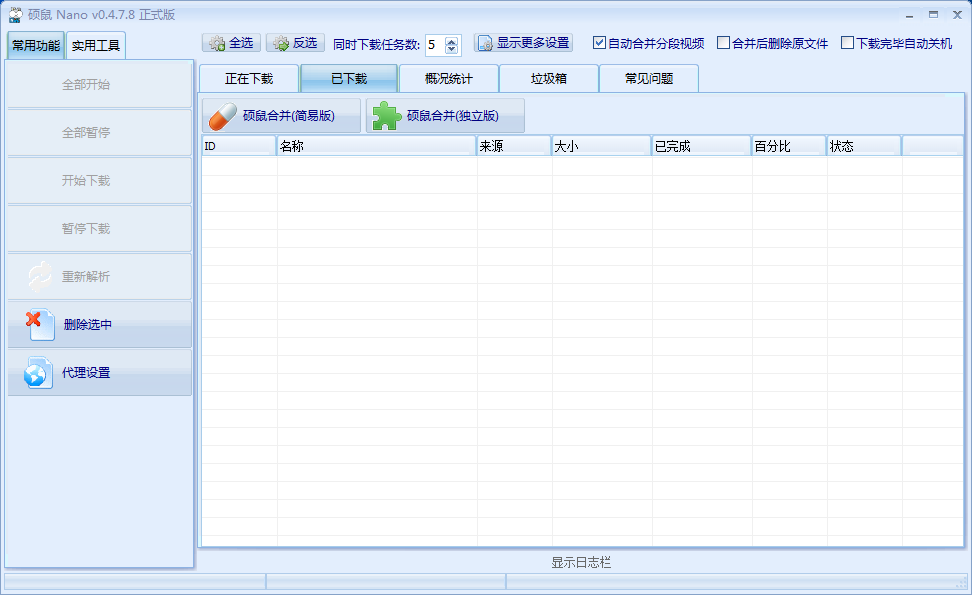The height and width of the screenshot is (595, 972).
Task: Click the 显示更多设置 document icon
Action: 485,43
